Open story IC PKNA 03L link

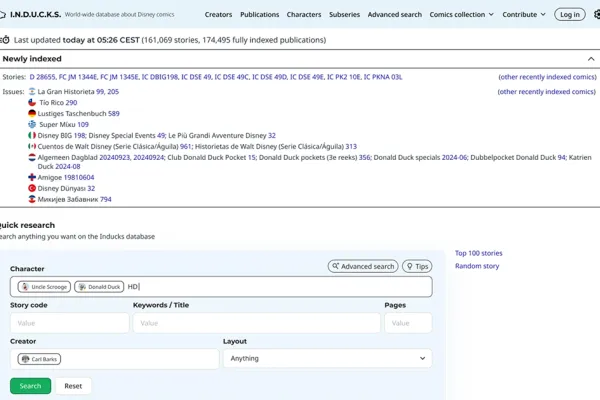[383, 77]
